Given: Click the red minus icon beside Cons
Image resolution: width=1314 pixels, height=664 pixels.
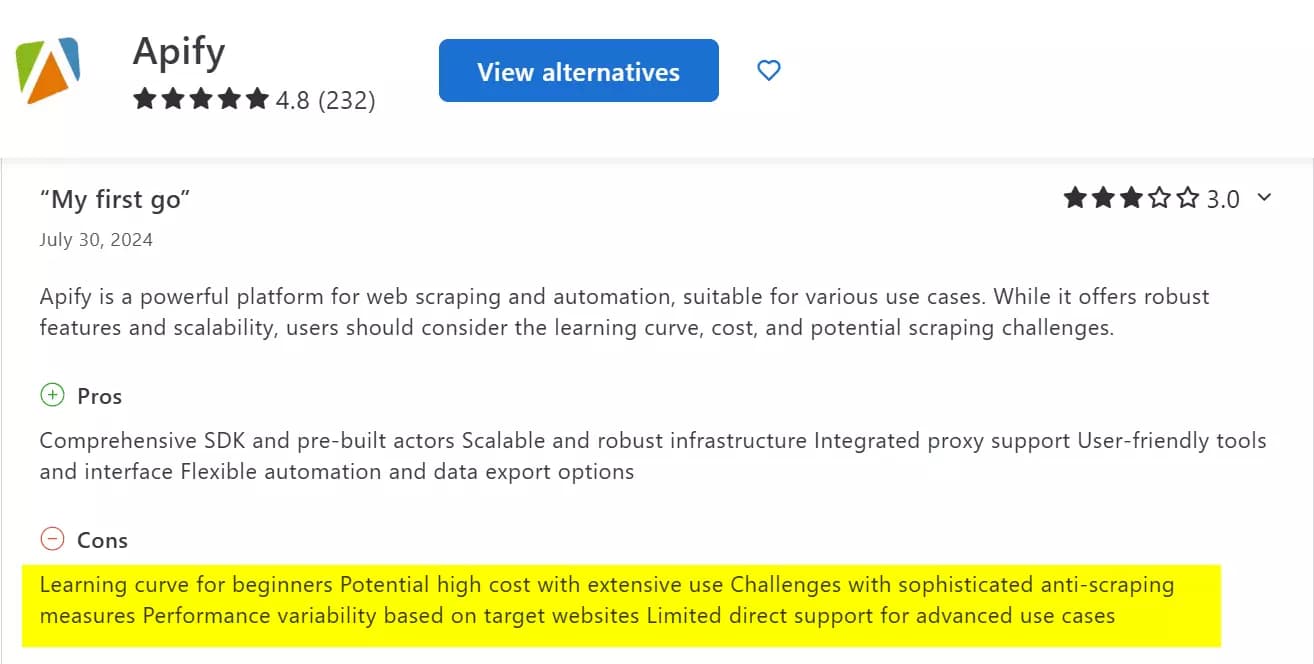Looking at the screenshot, I should tap(51, 539).
